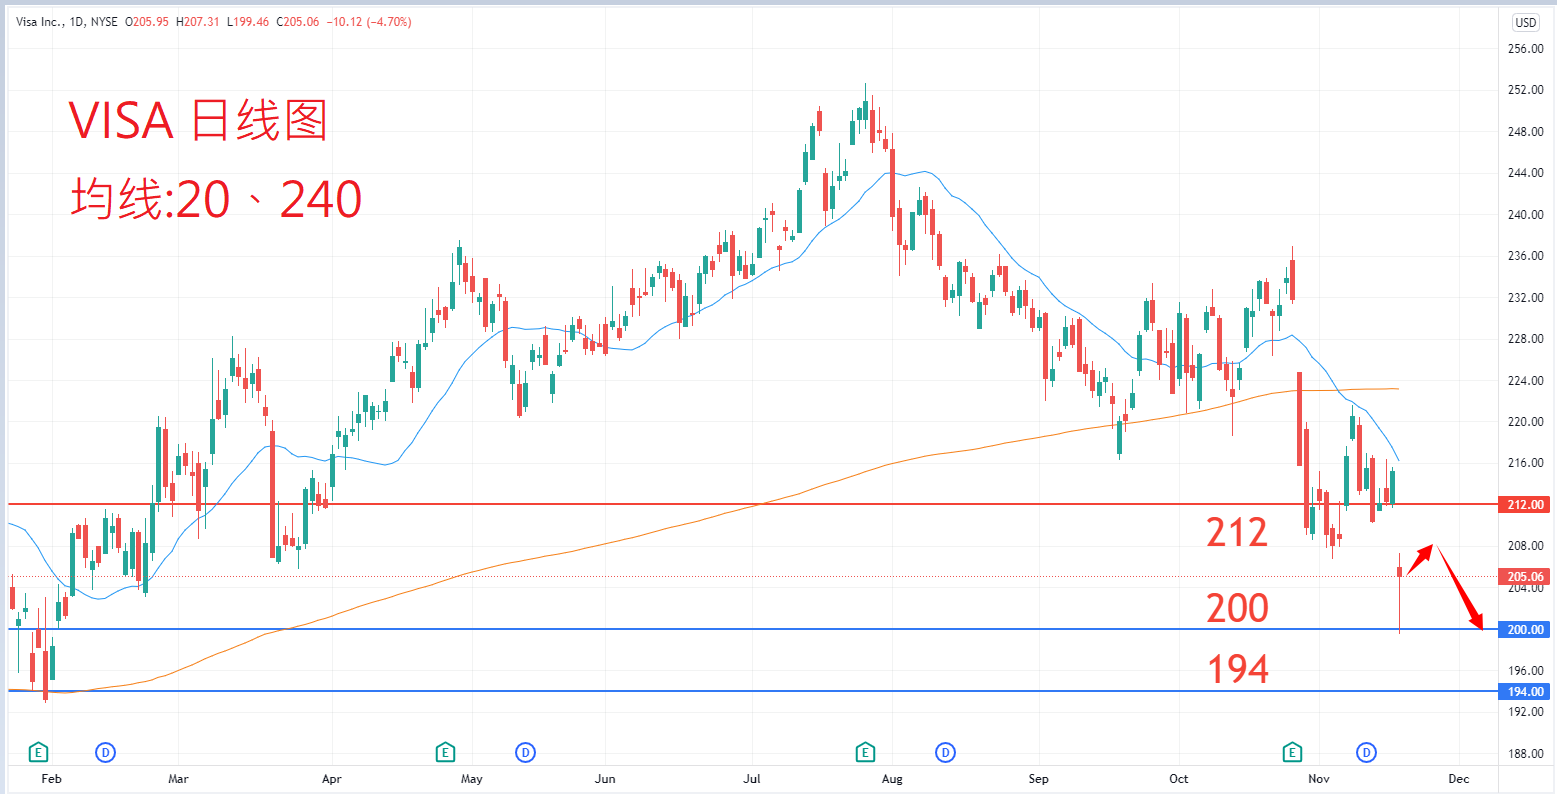Click the 248.00 price axis label

point(1526,131)
